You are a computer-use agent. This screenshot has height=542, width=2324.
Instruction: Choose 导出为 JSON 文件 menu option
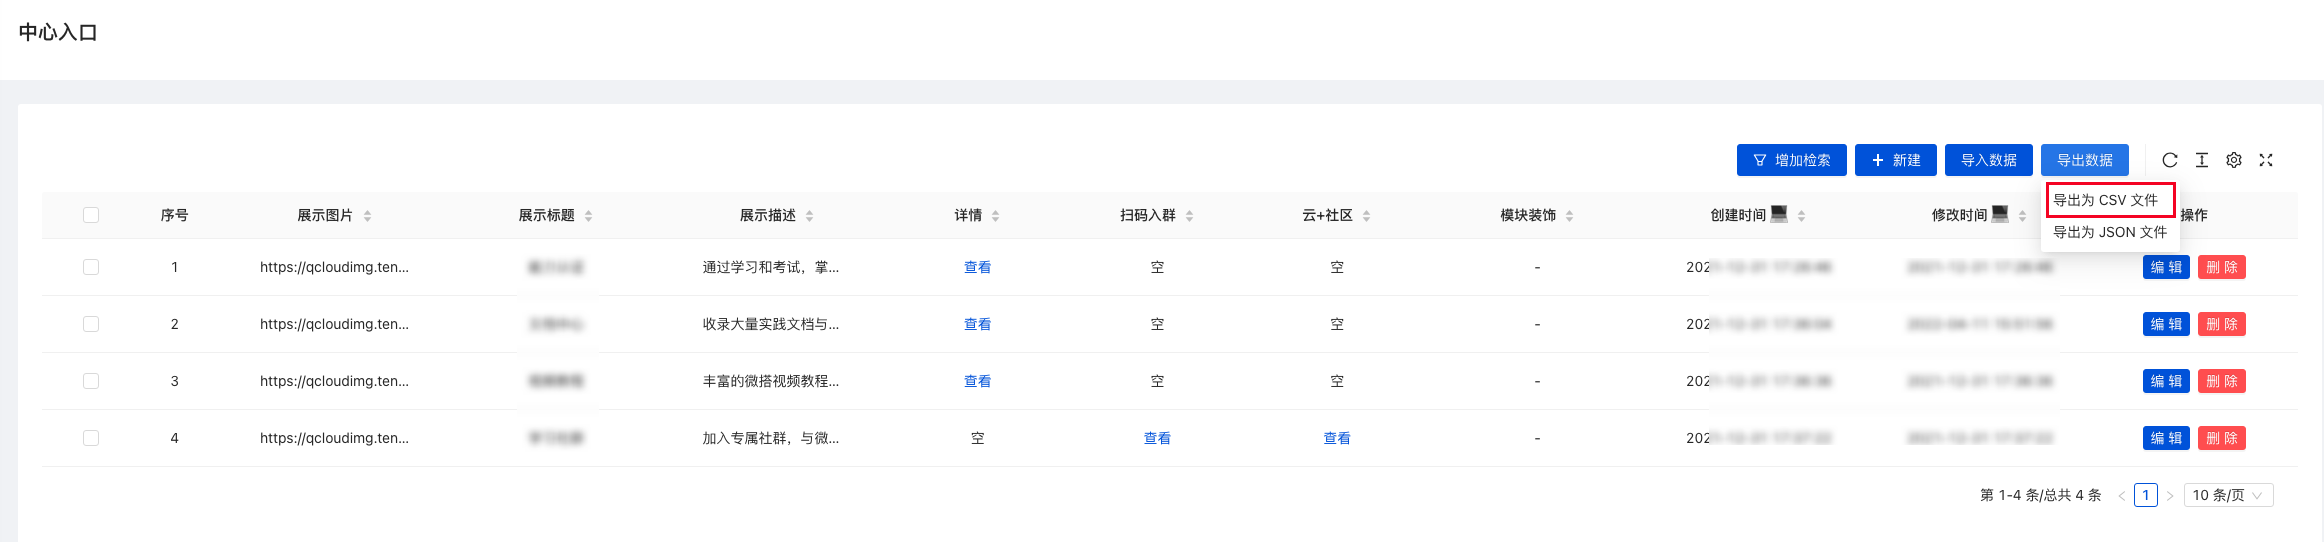[2109, 232]
